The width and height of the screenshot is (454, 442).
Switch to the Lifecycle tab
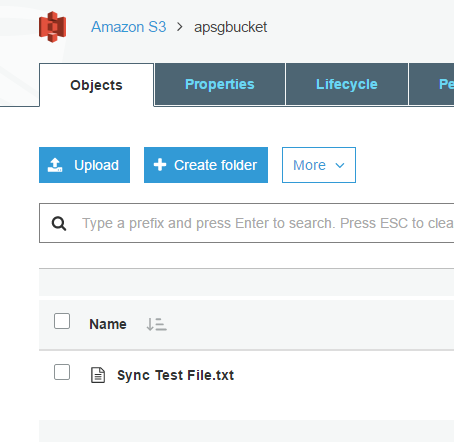(x=347, y=84)
